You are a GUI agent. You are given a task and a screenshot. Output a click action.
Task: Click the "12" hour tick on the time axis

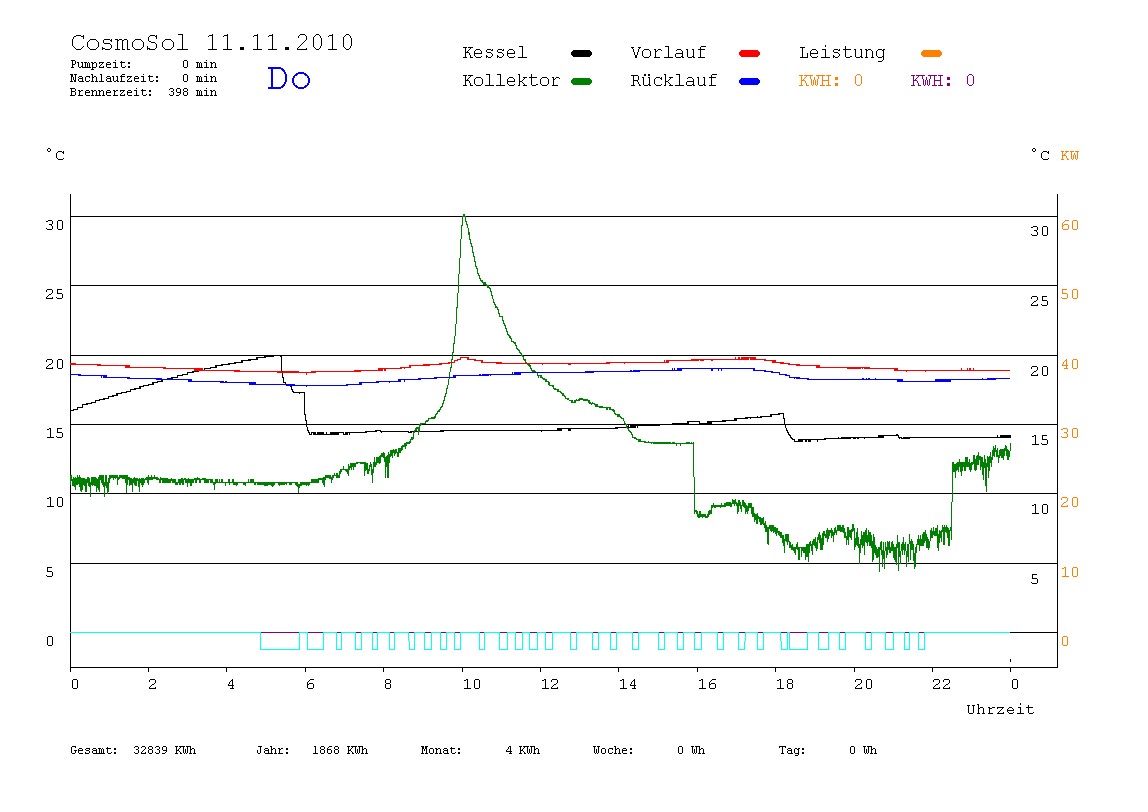point(550,684)
